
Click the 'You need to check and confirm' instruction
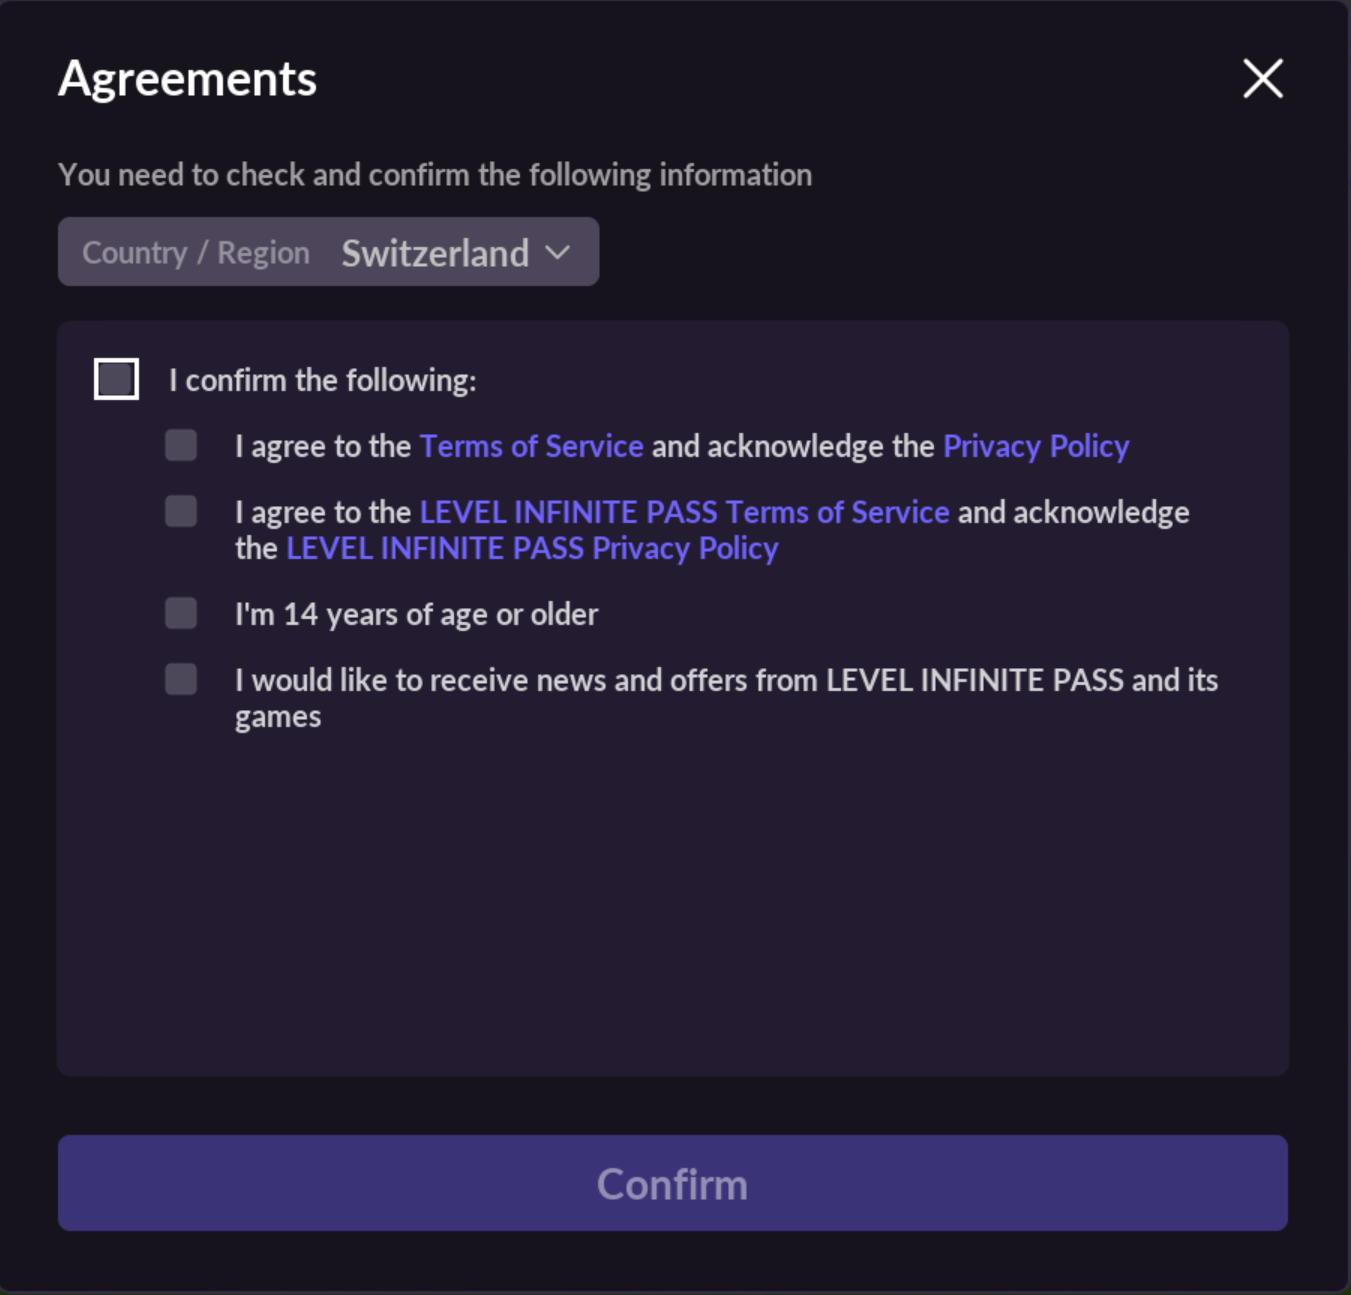(x=435, y=175)
